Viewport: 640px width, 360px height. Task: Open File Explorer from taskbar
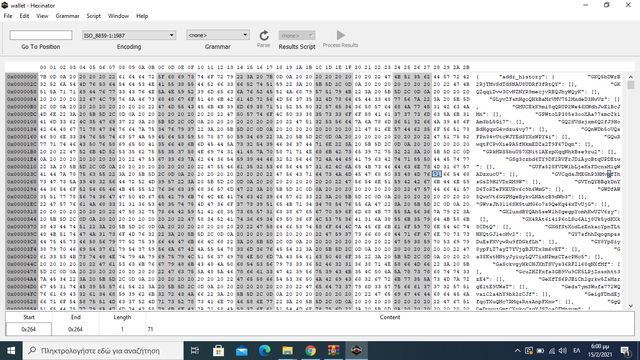(x=287, y=351)
